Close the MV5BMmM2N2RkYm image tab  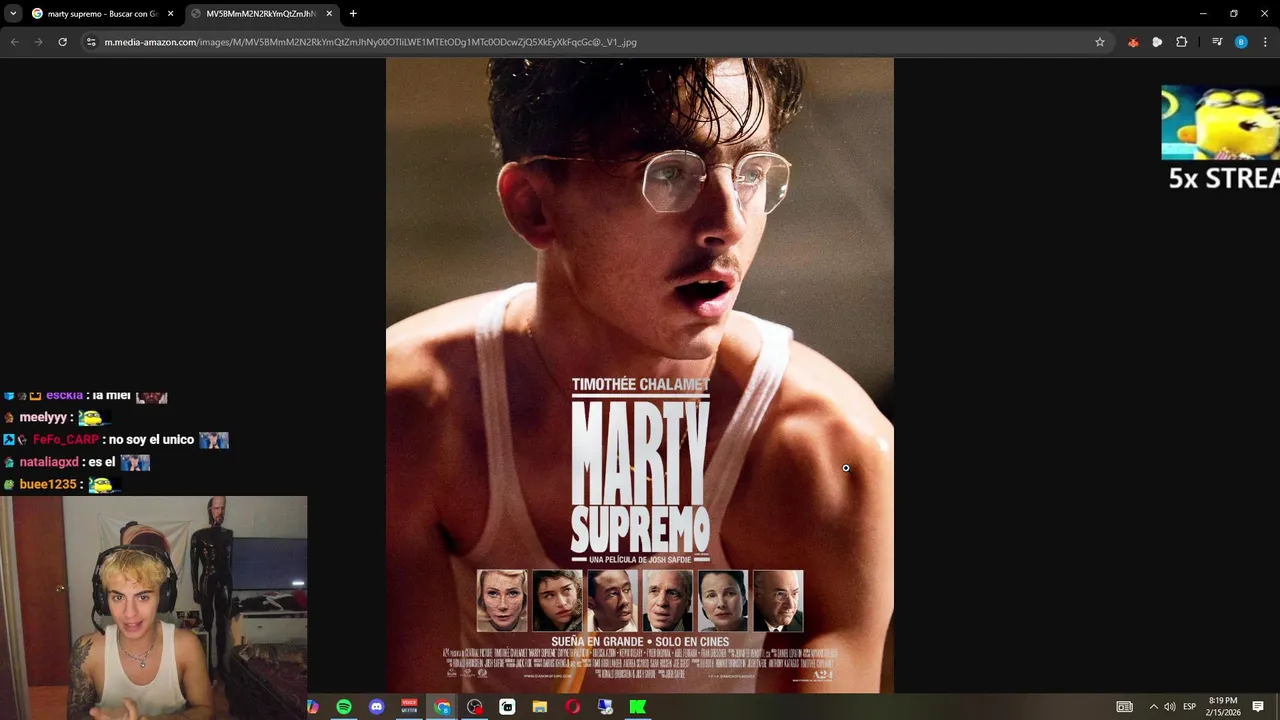[329, 14]
